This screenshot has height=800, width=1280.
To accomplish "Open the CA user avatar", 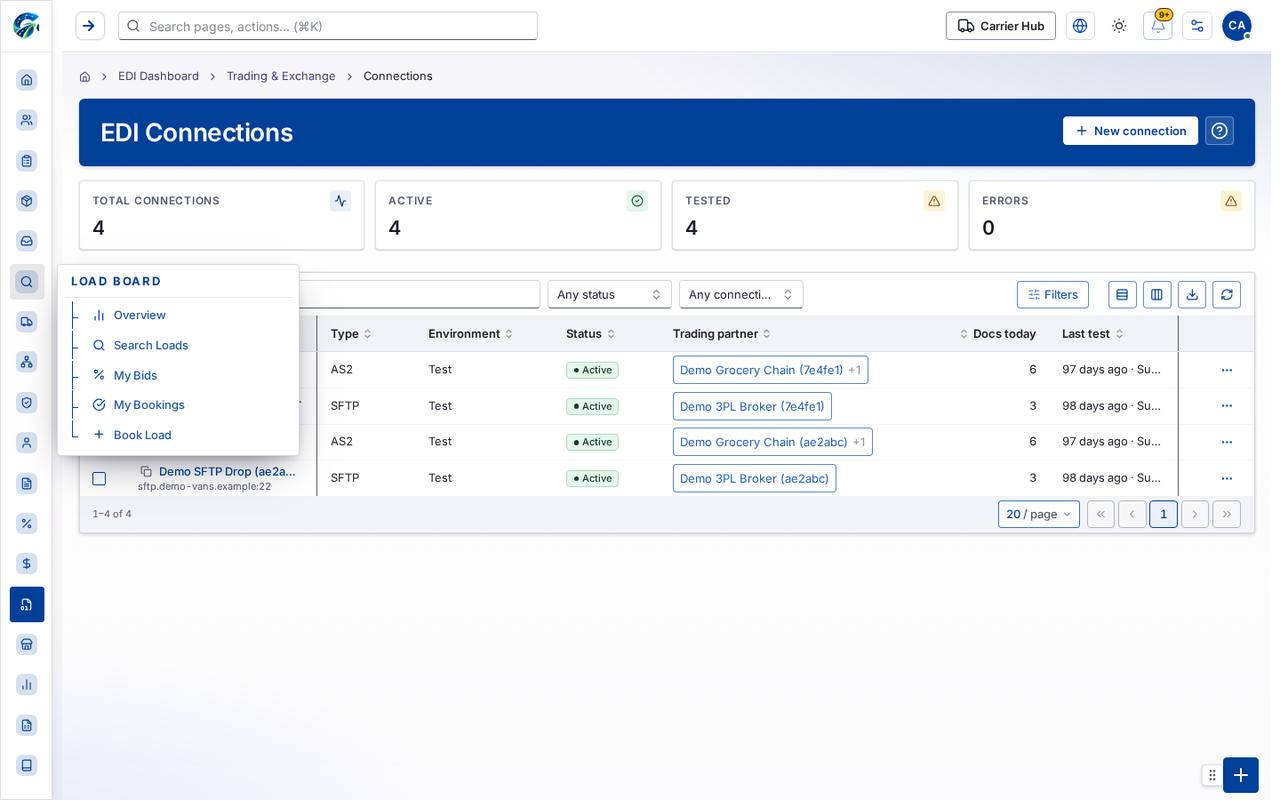I will pyautogui.click(x=1237, y=26).
